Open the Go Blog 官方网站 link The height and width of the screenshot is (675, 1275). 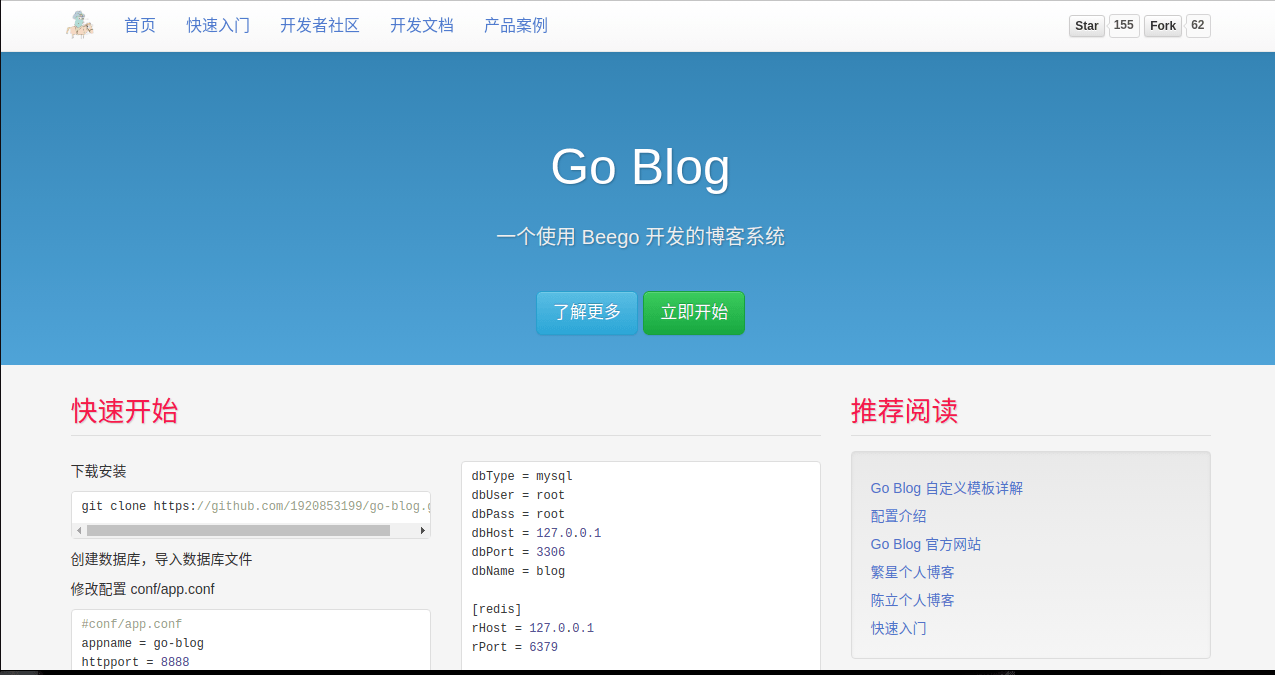pyautogui.click(x=926, y=544)
